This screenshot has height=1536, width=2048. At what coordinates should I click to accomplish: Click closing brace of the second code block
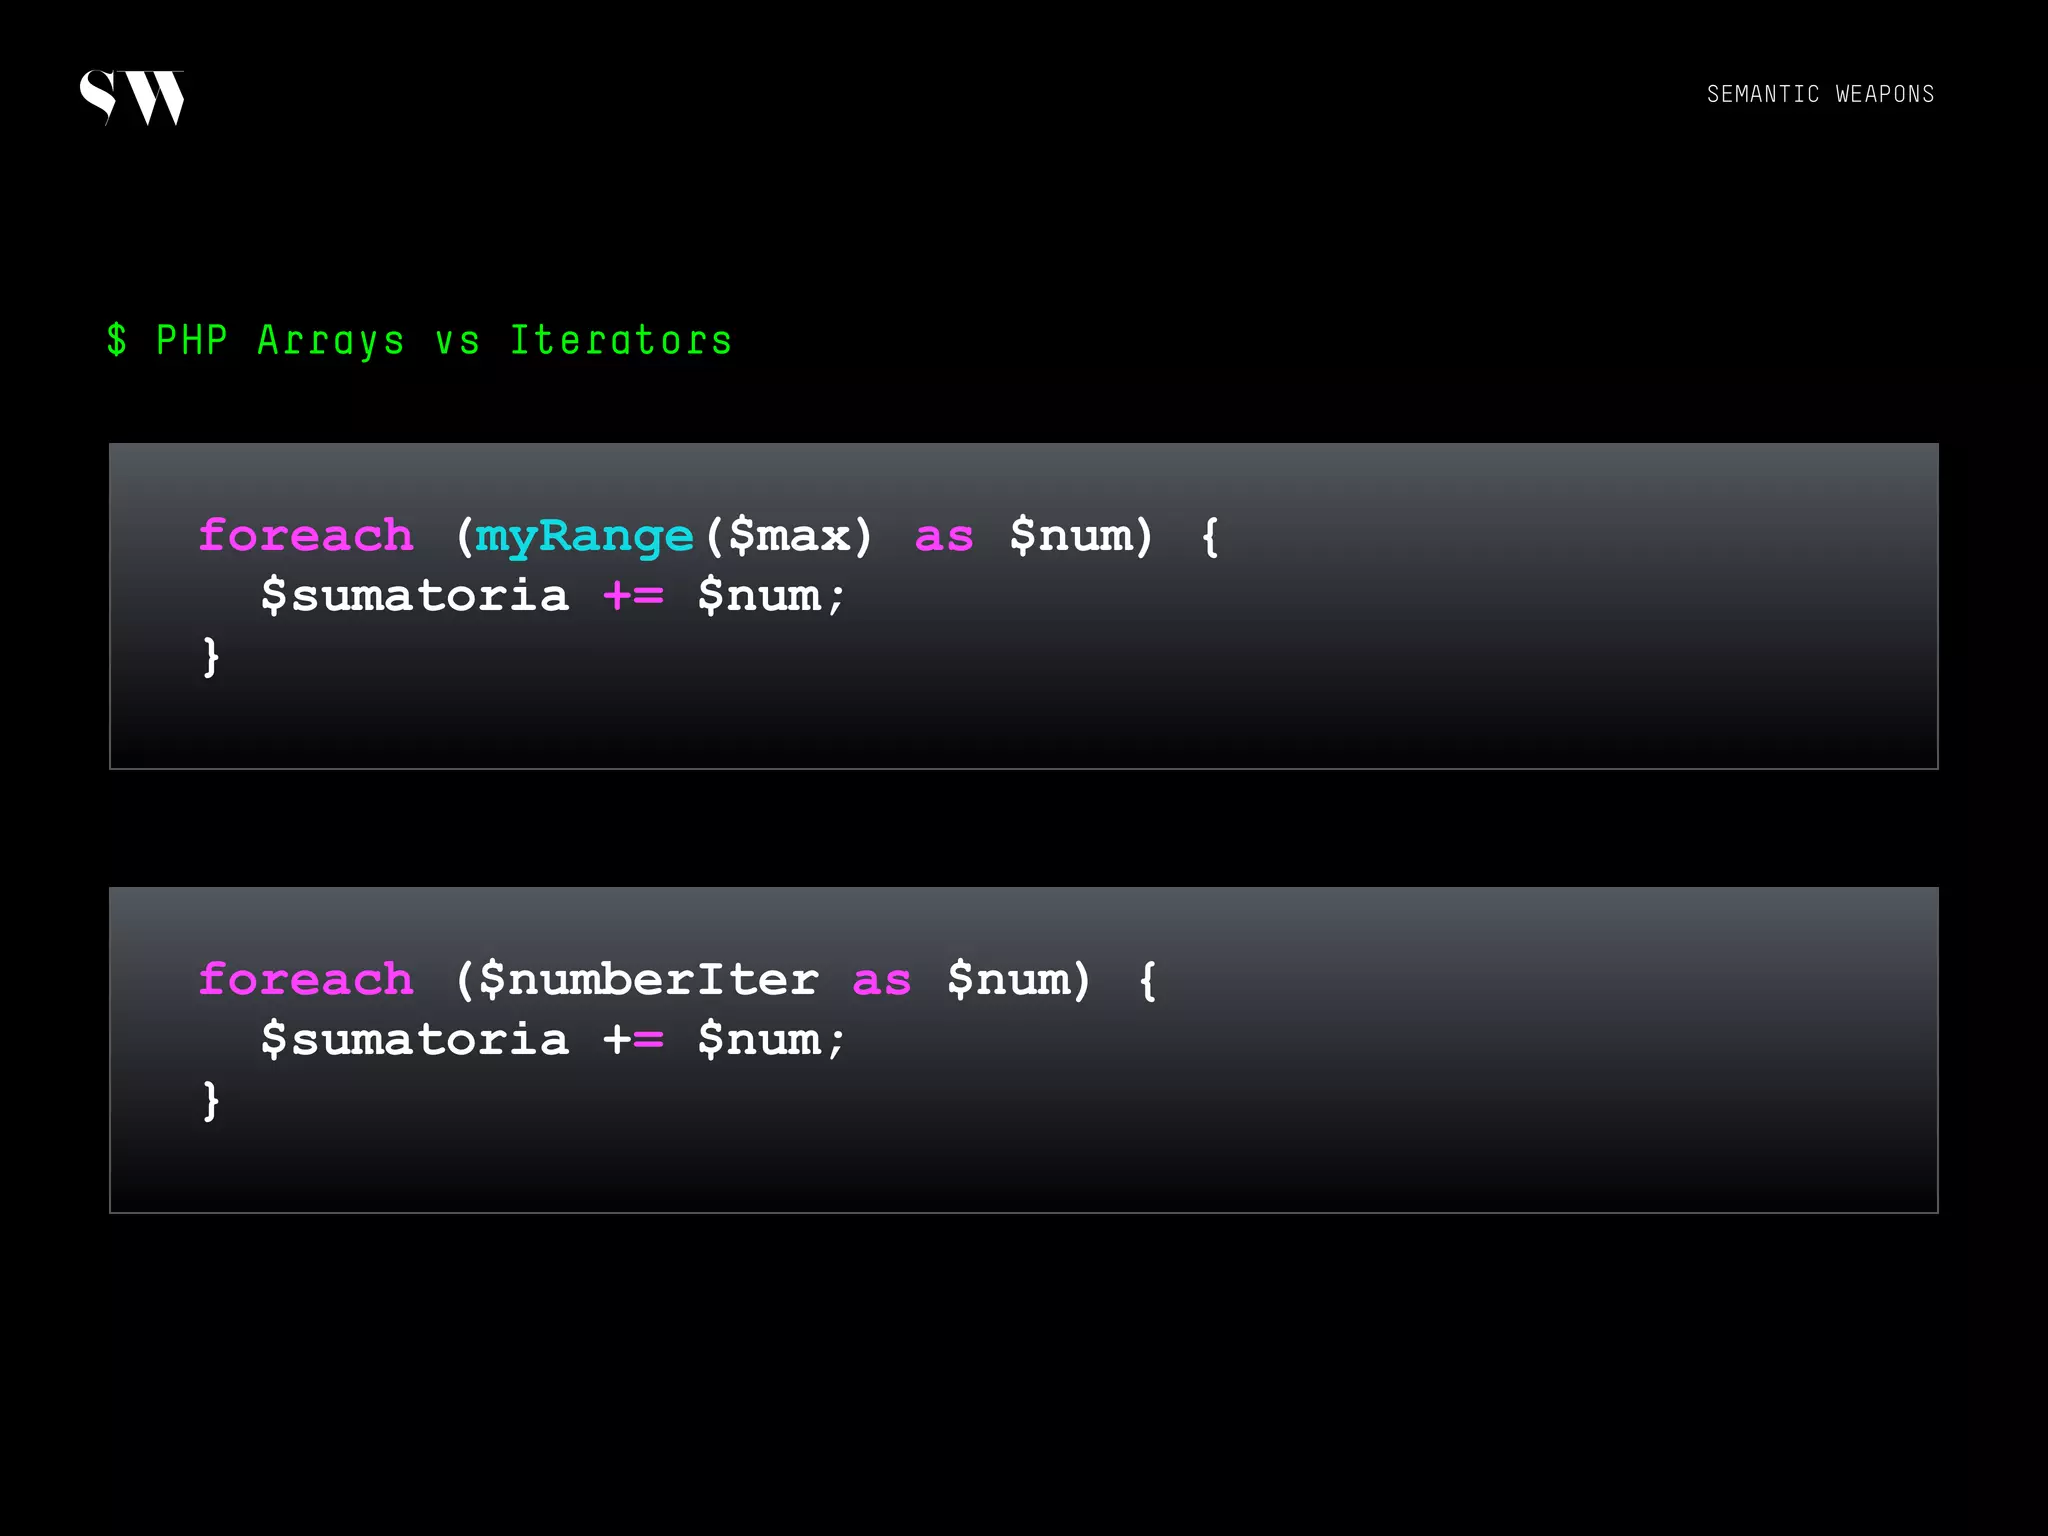pyautogui.click(x=211, y=1101)
